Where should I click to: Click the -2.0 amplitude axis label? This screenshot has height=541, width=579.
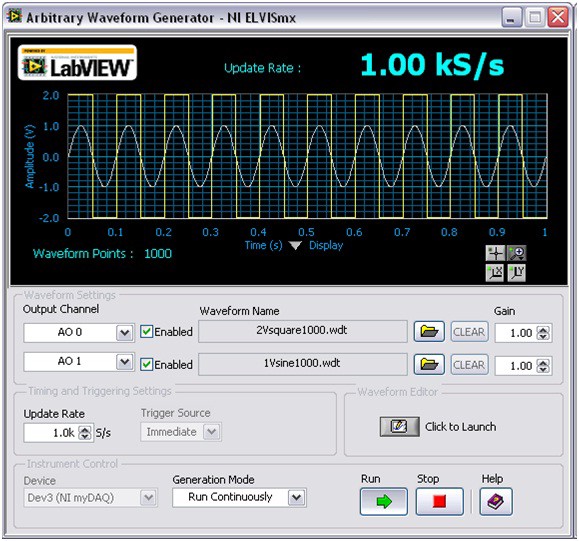49,218
